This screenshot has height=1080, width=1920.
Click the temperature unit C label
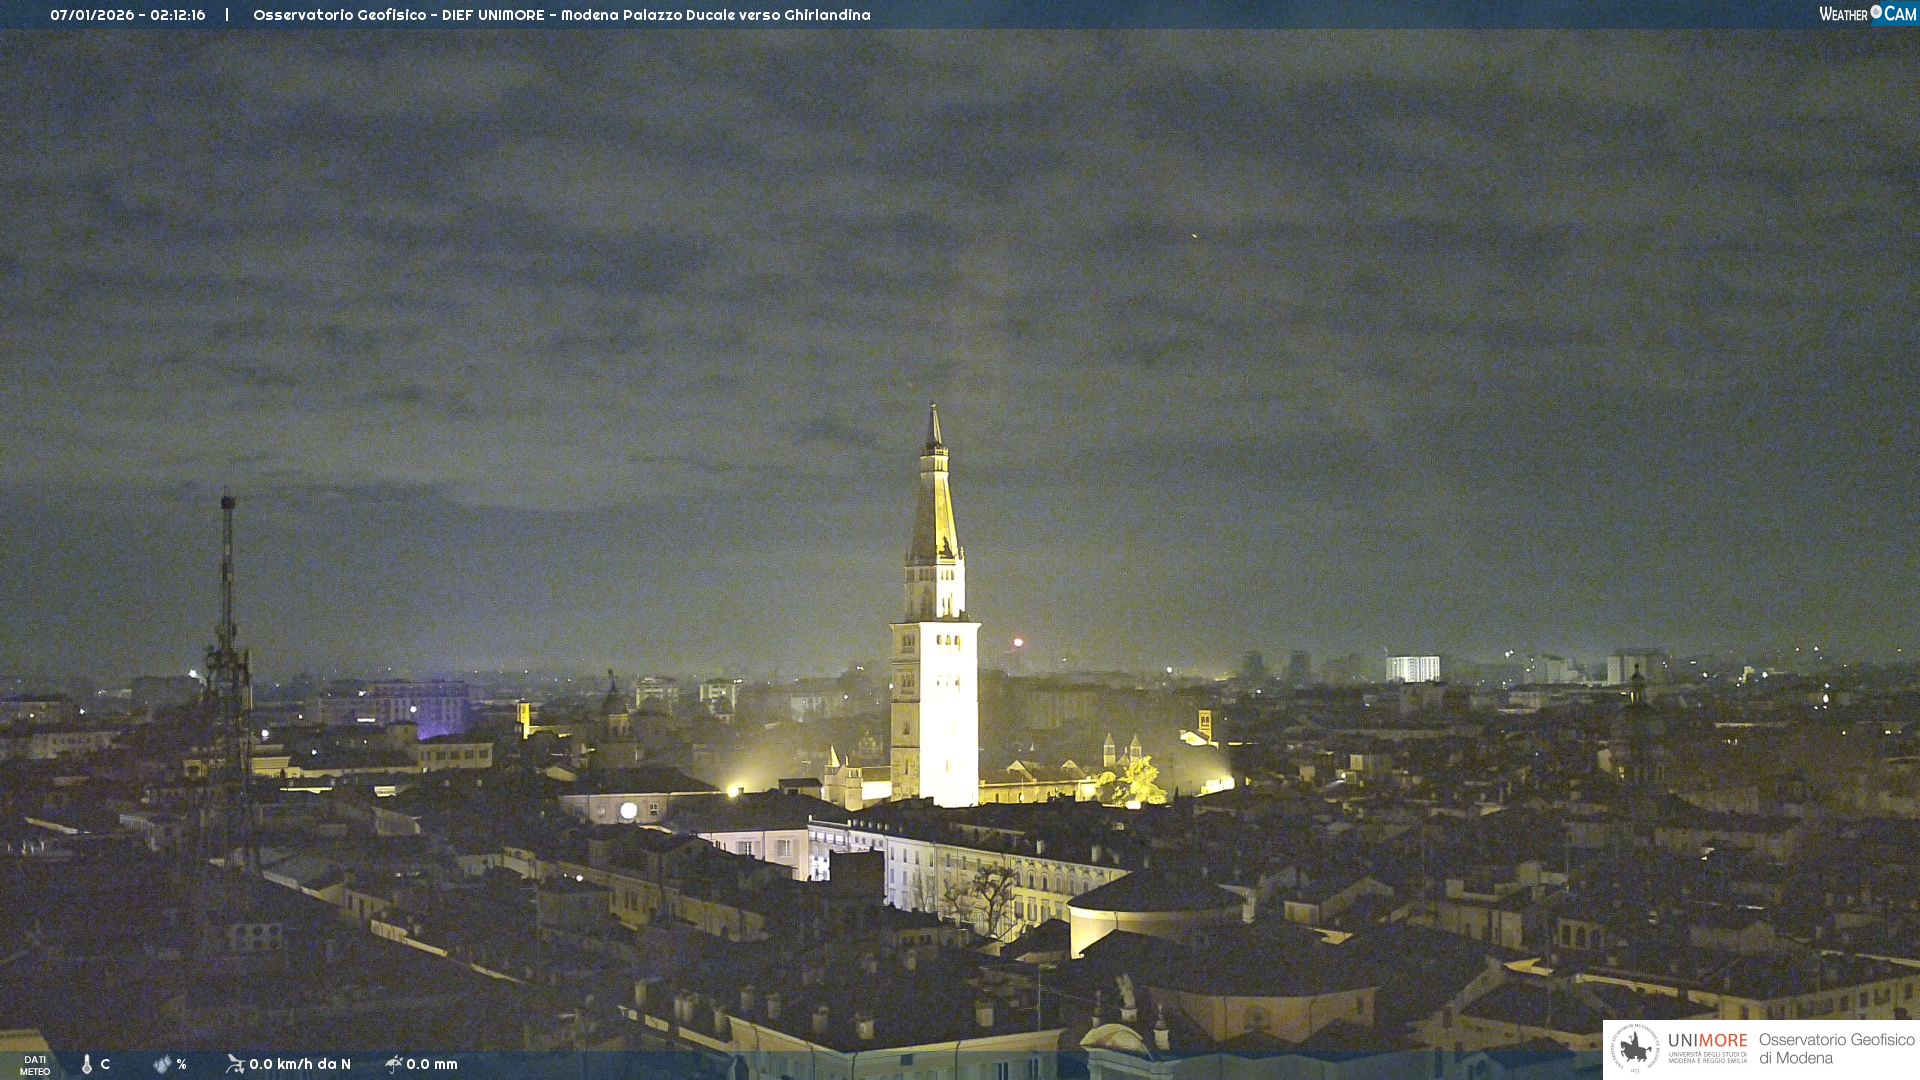pos(105,1064)
